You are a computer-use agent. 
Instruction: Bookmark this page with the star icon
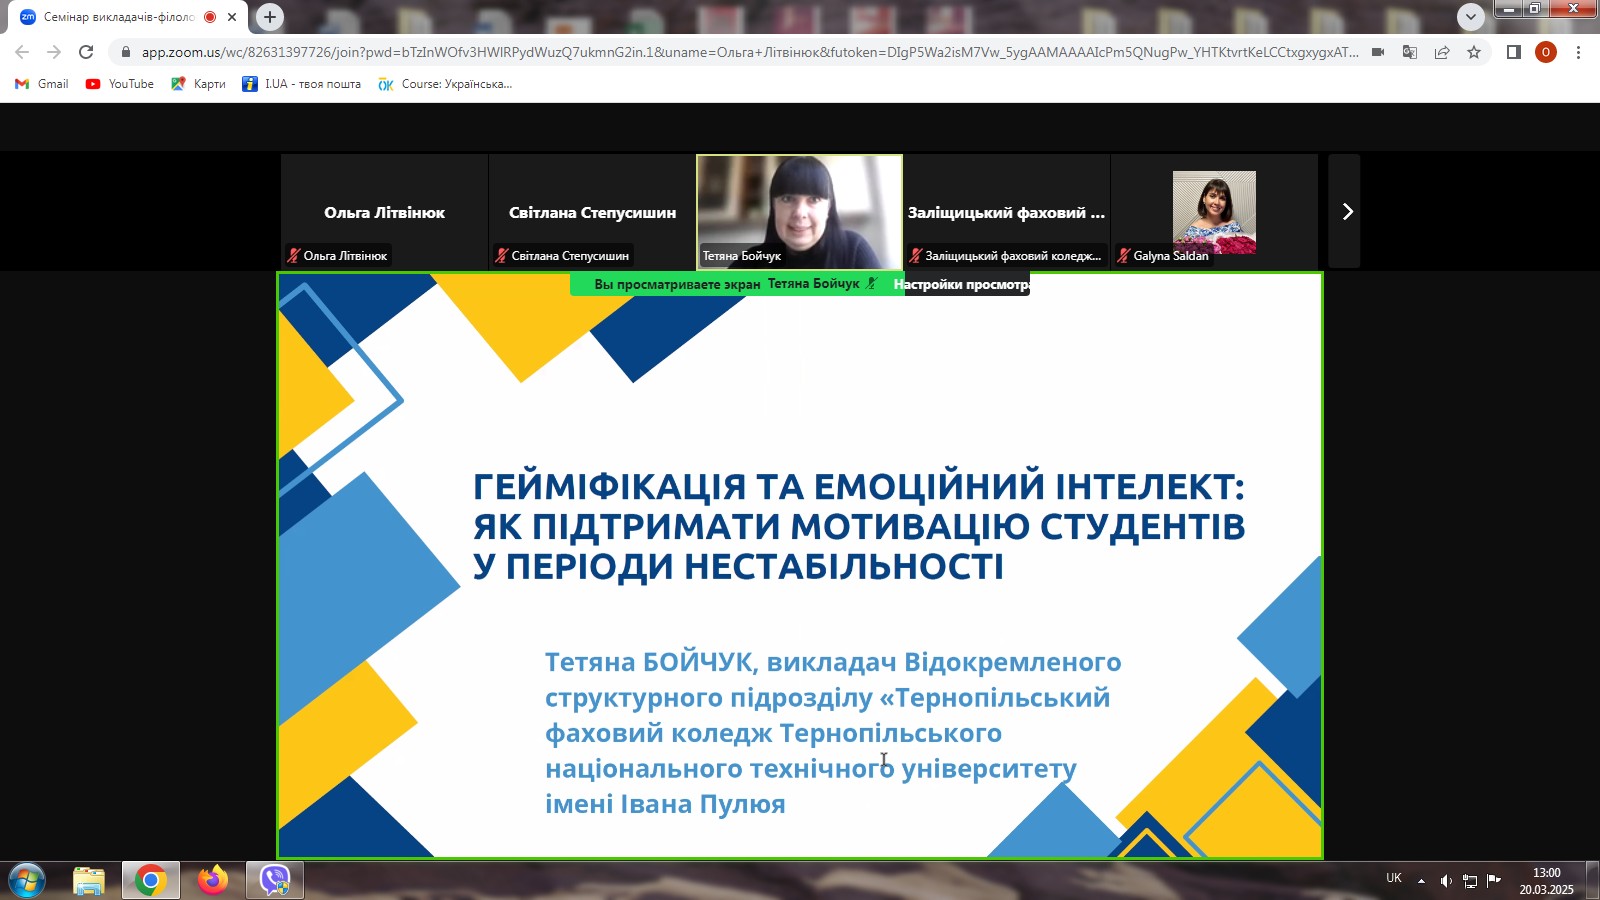1474,52
